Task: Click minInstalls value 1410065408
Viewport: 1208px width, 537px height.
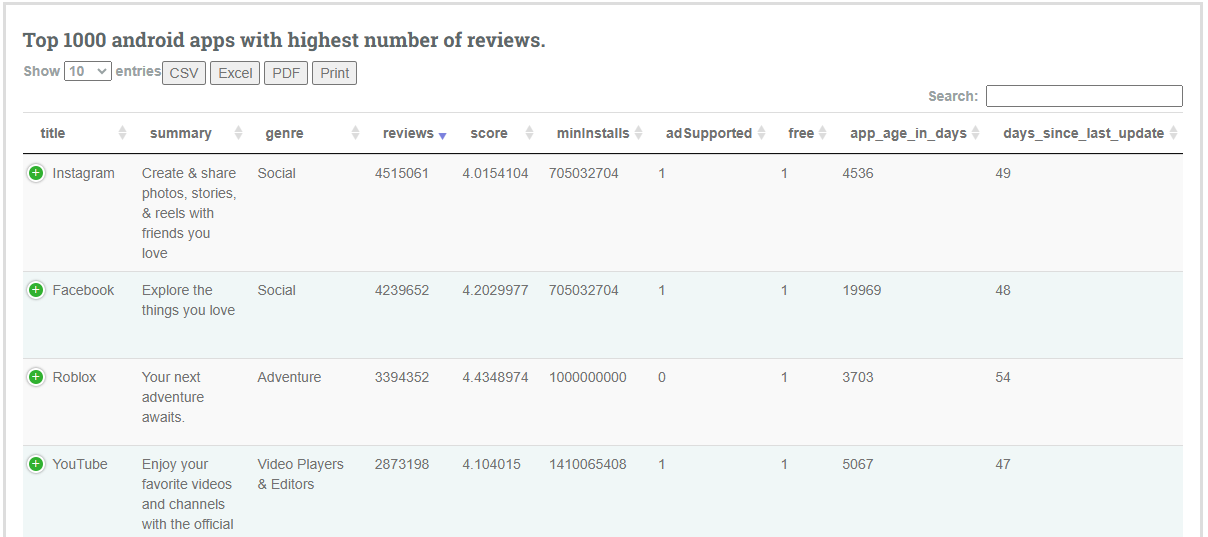Action: pos(588,464)
